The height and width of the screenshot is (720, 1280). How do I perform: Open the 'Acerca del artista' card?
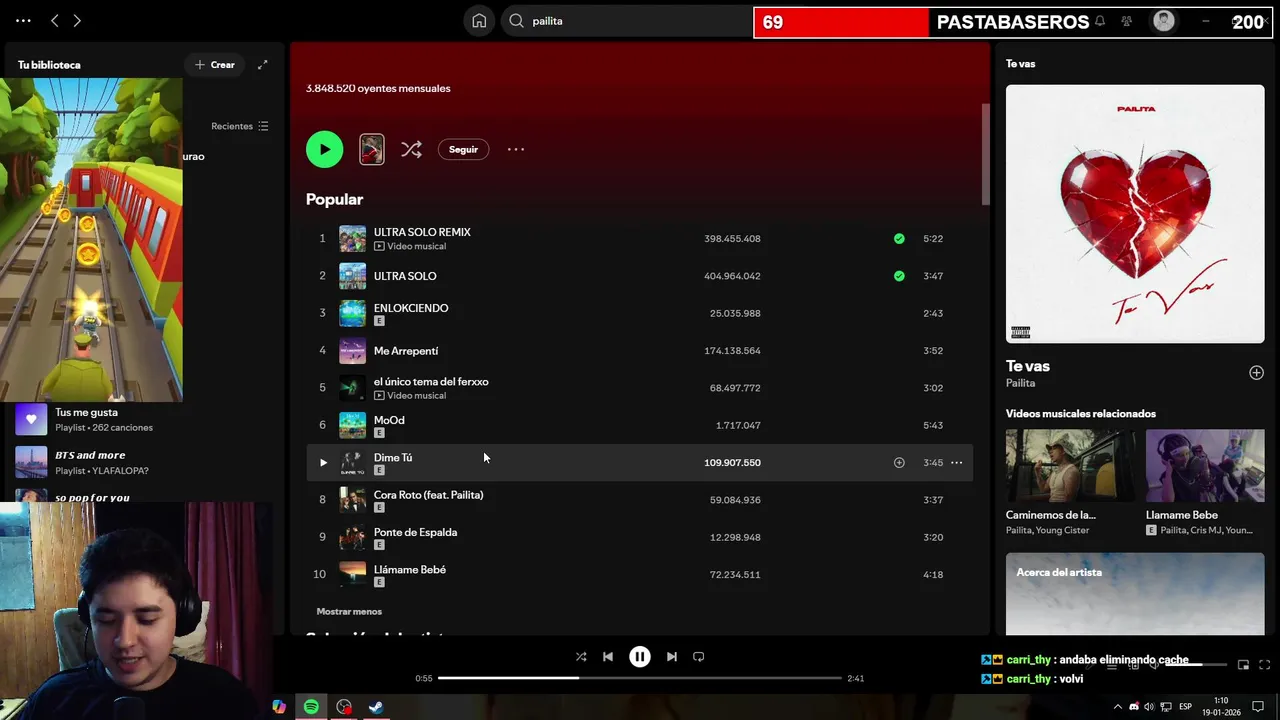(1135, 594)
